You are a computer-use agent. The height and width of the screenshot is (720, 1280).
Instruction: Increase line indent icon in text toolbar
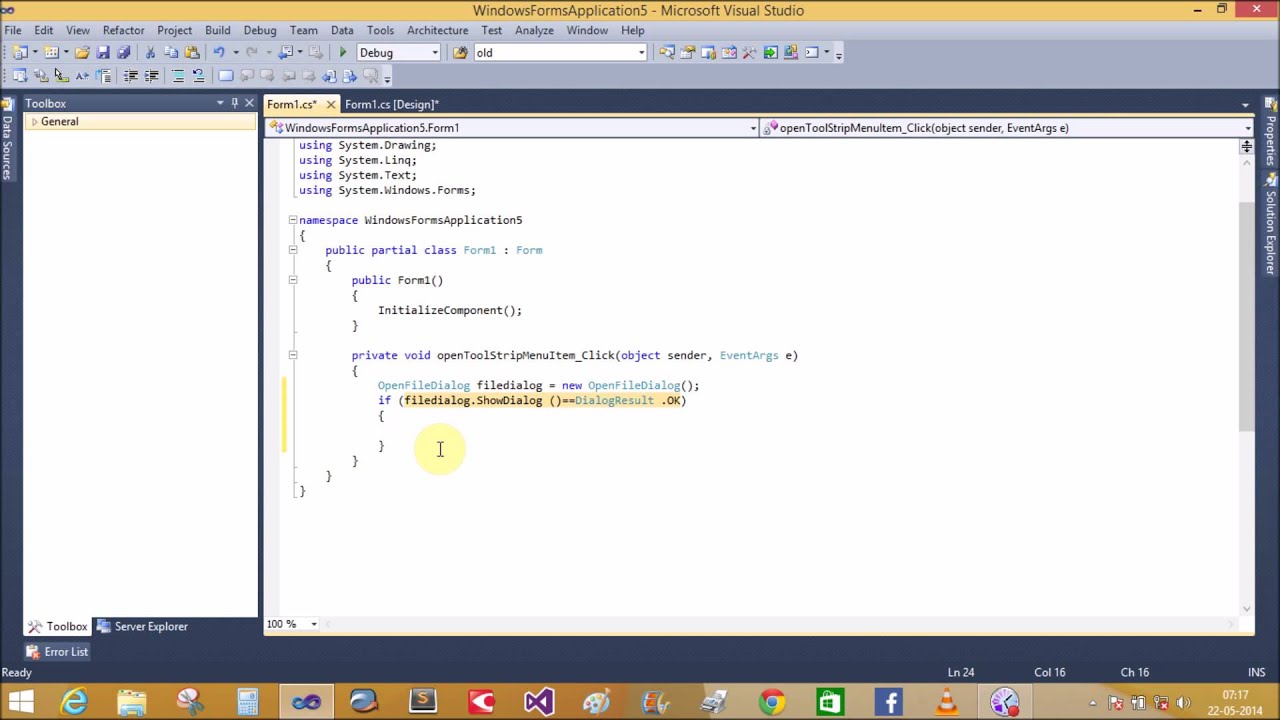(x=151, y=76)
